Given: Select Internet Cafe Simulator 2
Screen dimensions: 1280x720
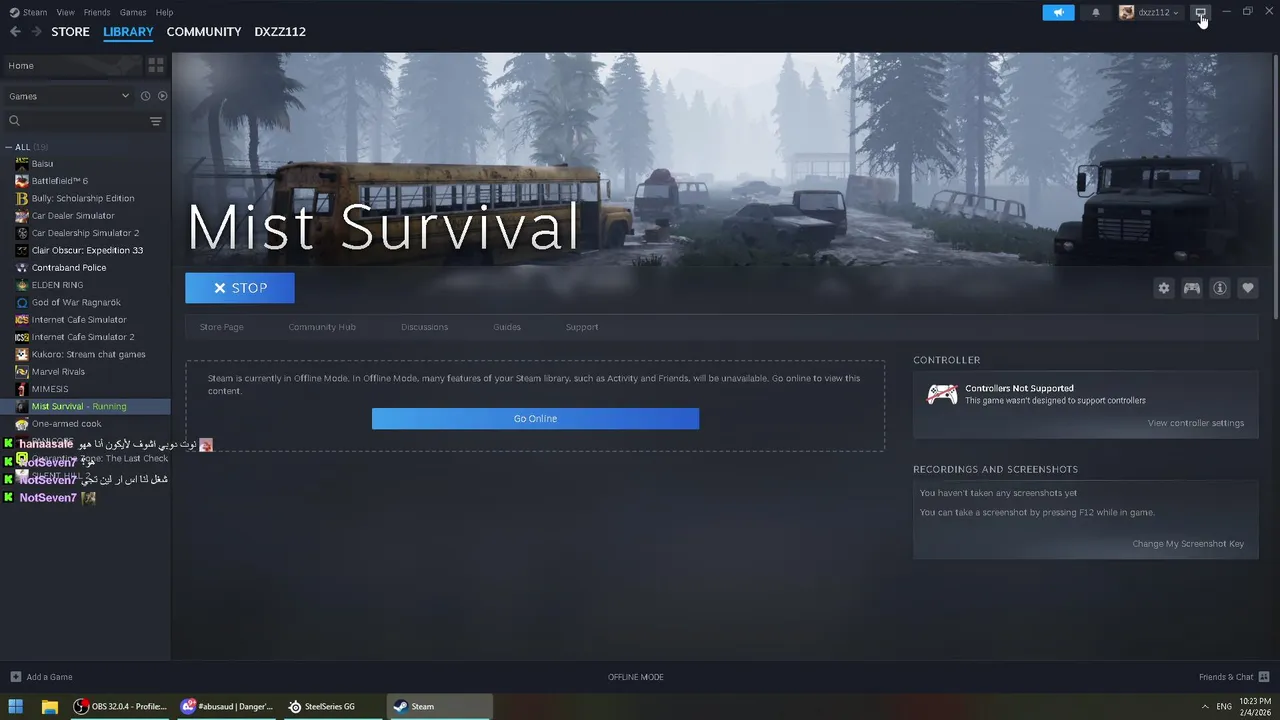Looking at the screenshot, I should click(x=85, y=337).
